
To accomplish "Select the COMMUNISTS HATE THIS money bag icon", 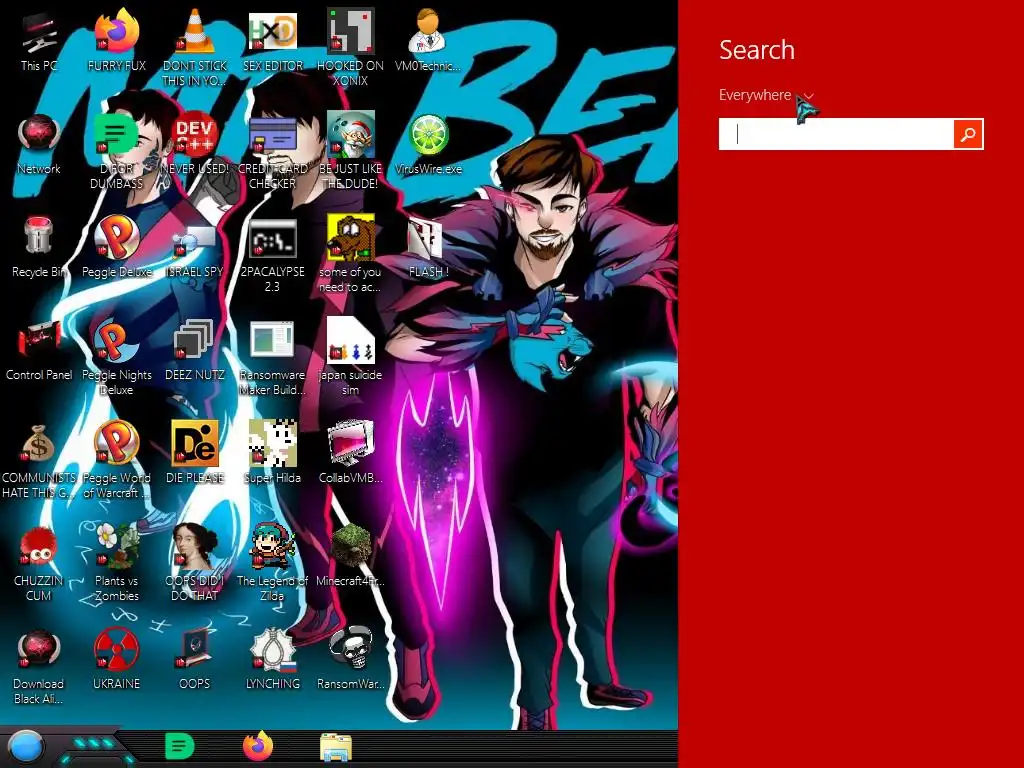I will (39, 443).
